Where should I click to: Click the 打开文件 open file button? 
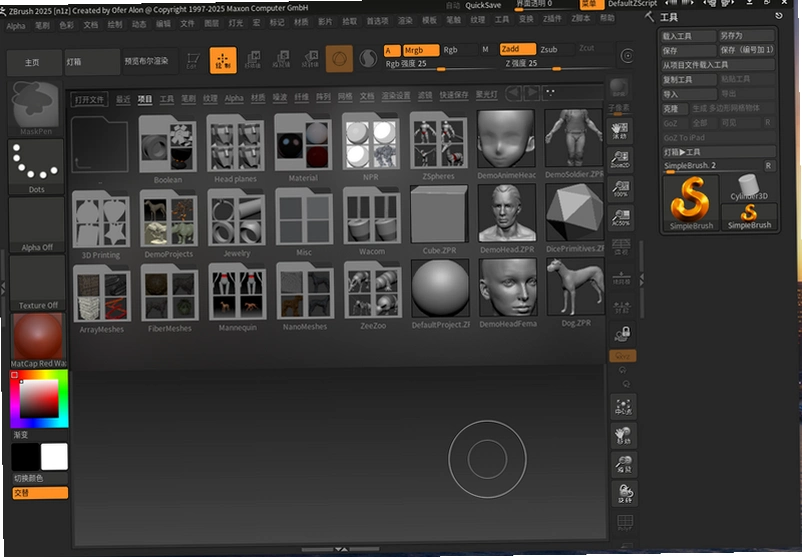(x=90, y=99)
